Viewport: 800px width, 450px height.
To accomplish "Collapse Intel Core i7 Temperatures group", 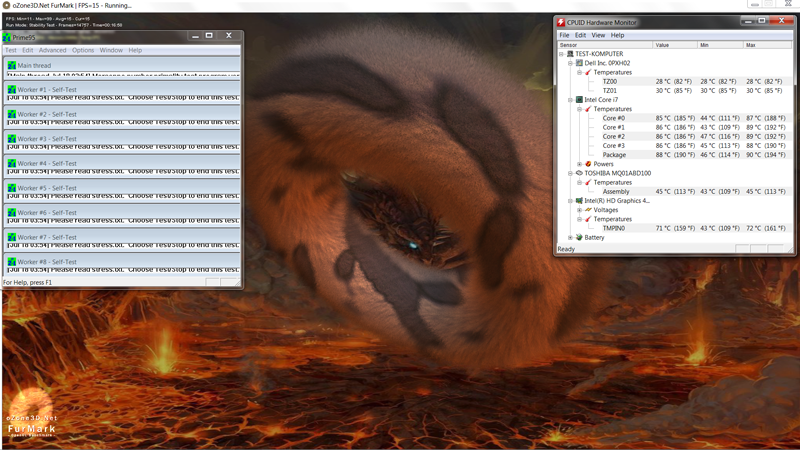I will (x=580, y=109).
